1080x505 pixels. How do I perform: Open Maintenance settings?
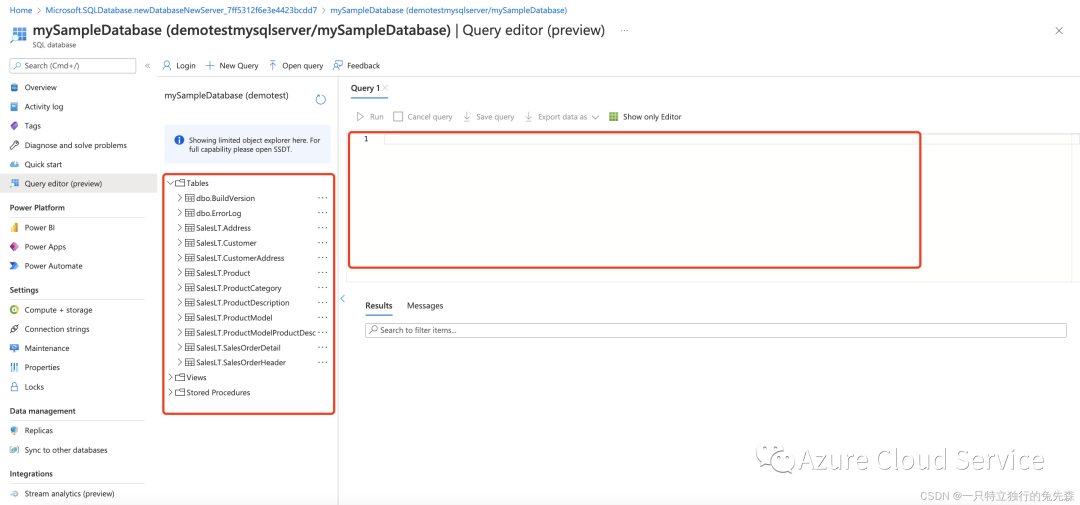click(x=46, y=348)
